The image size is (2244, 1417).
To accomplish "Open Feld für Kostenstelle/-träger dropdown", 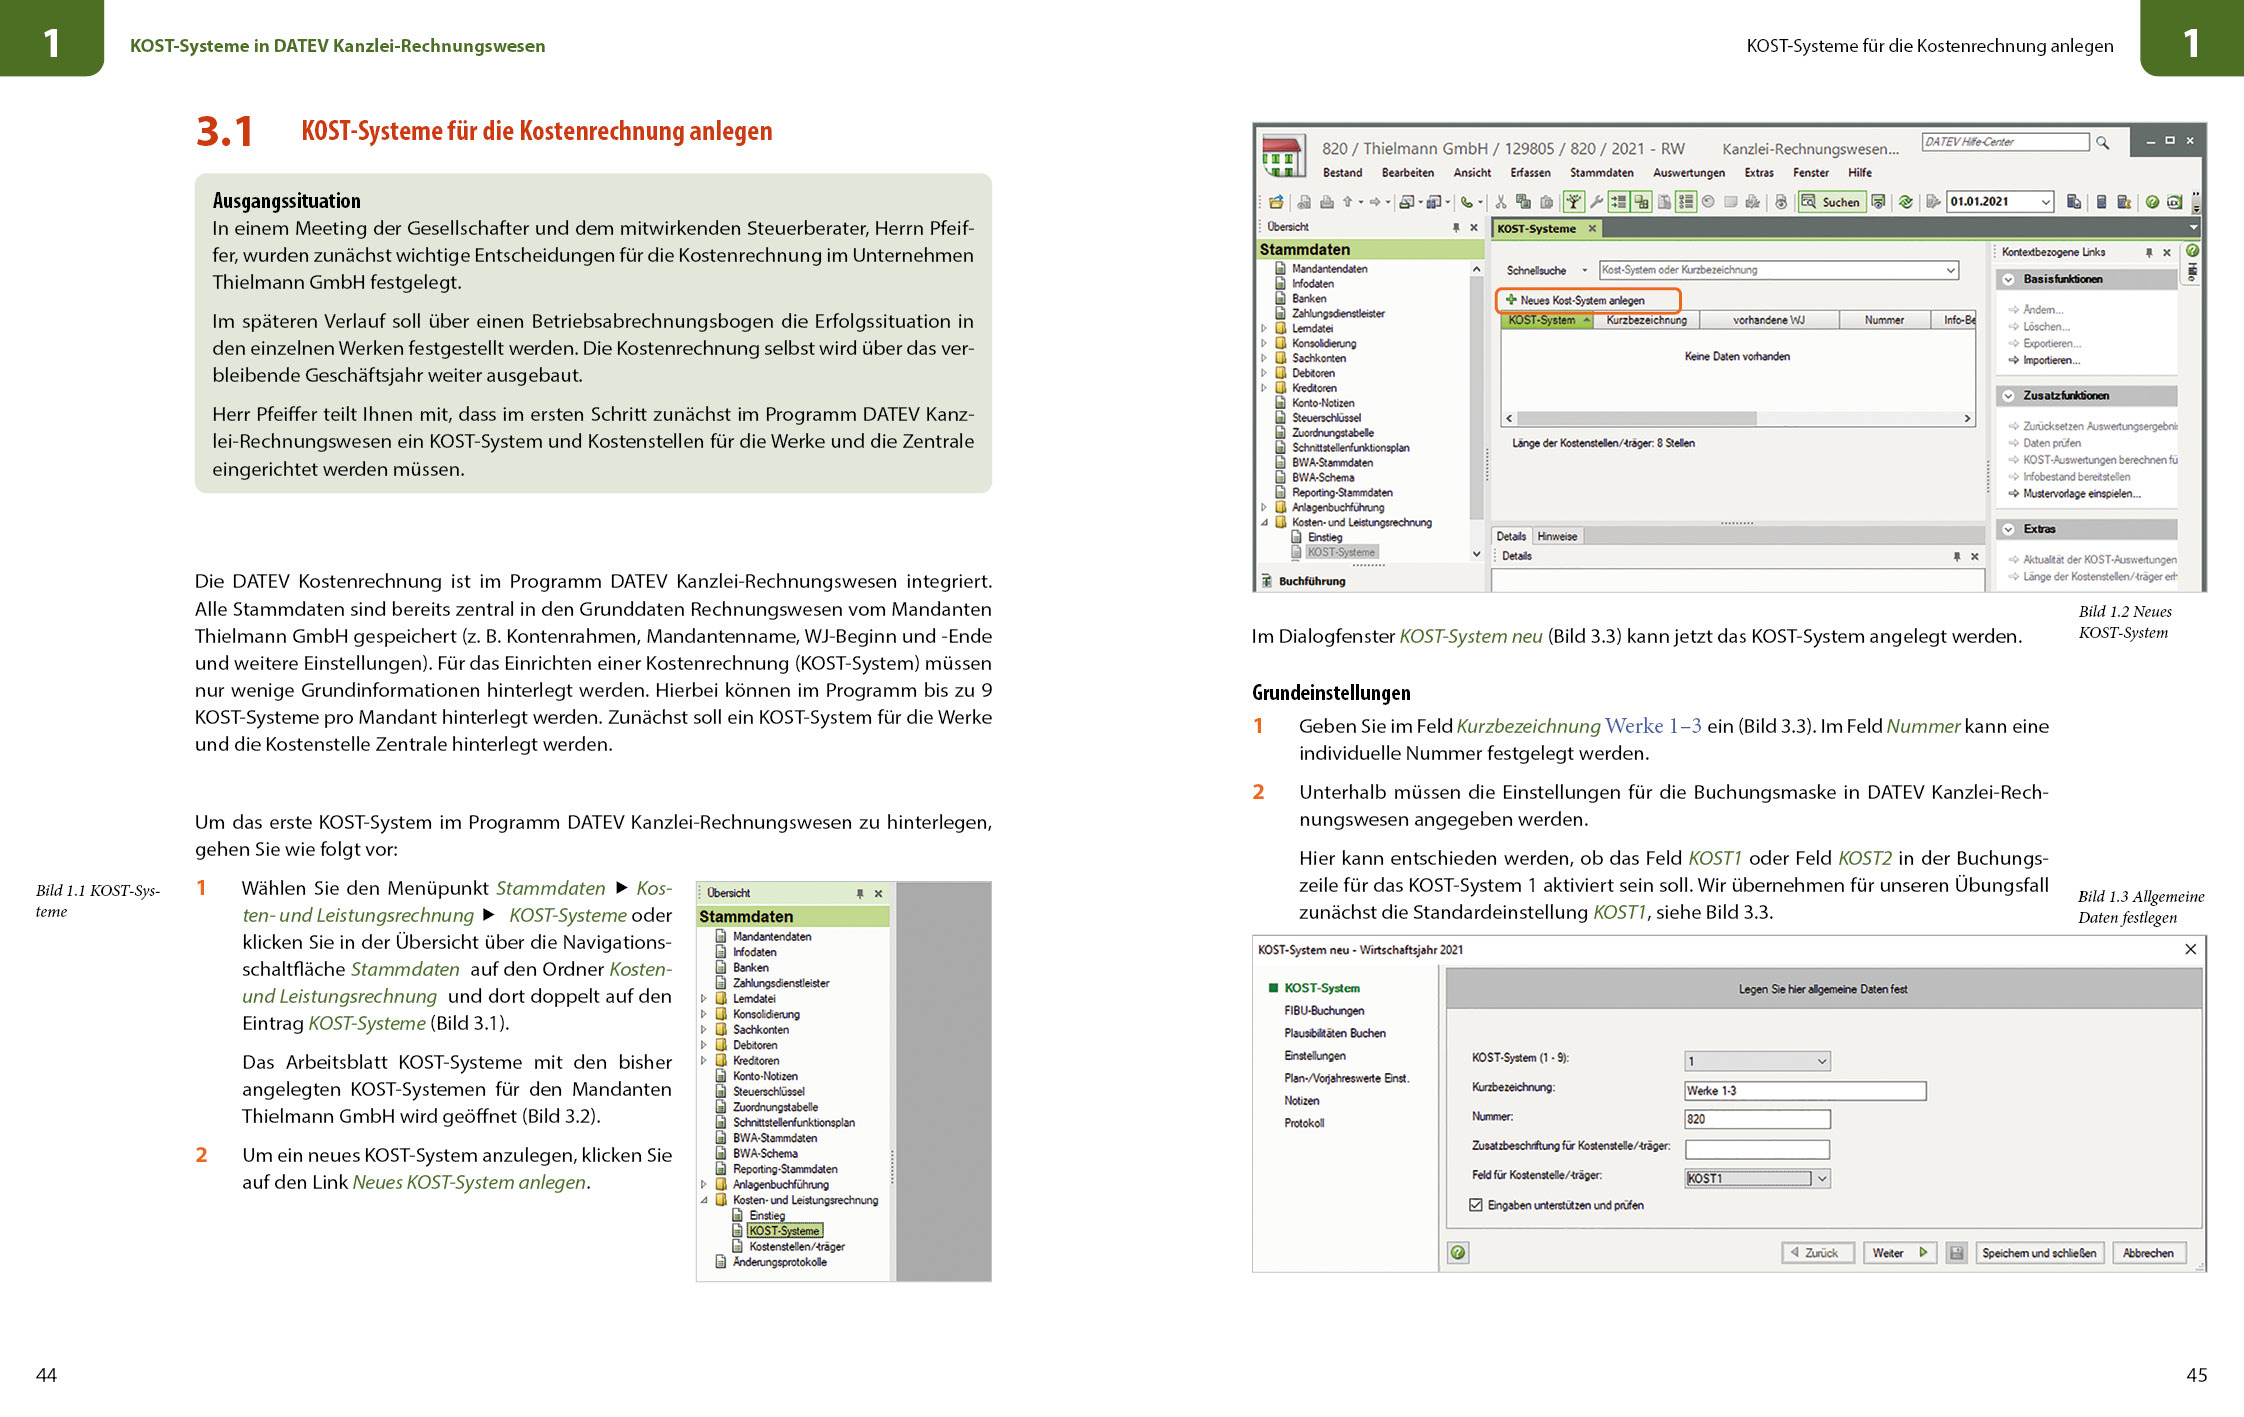I will (x=1822, y=1179).
